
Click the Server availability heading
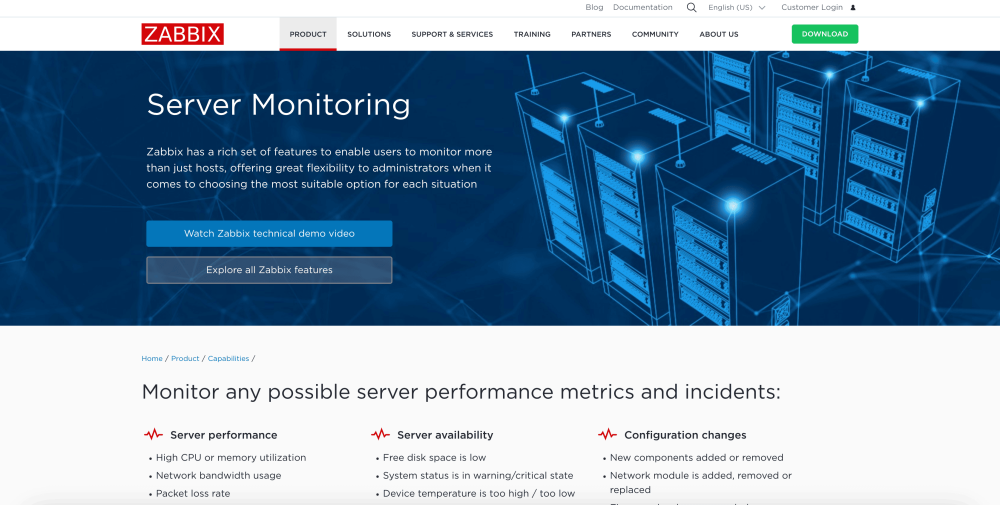pos(445,435)
